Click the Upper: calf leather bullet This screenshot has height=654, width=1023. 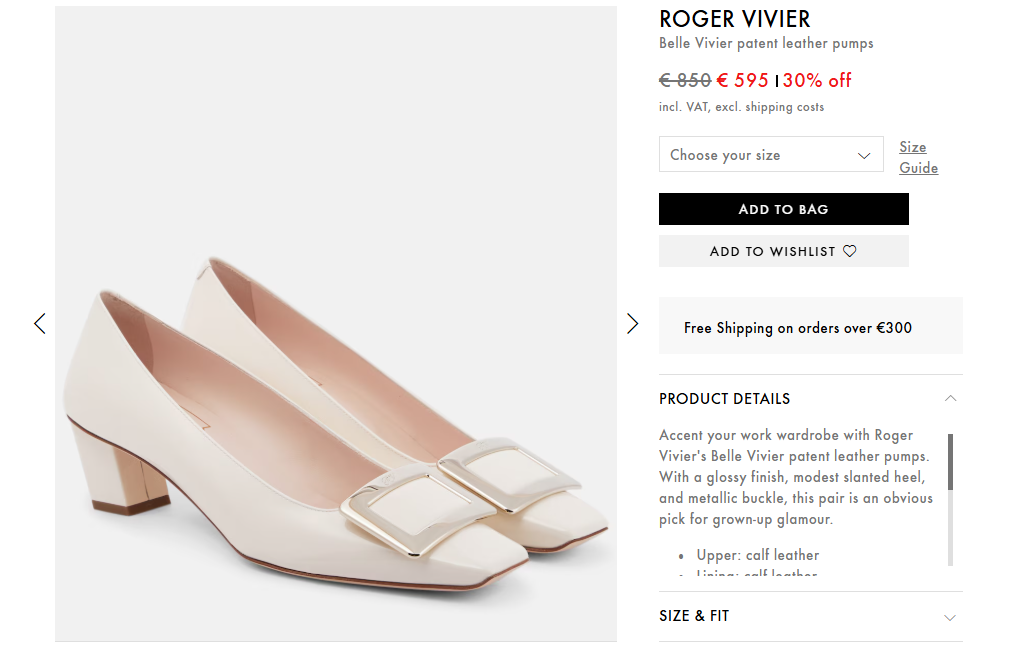[x=782, y=555]
